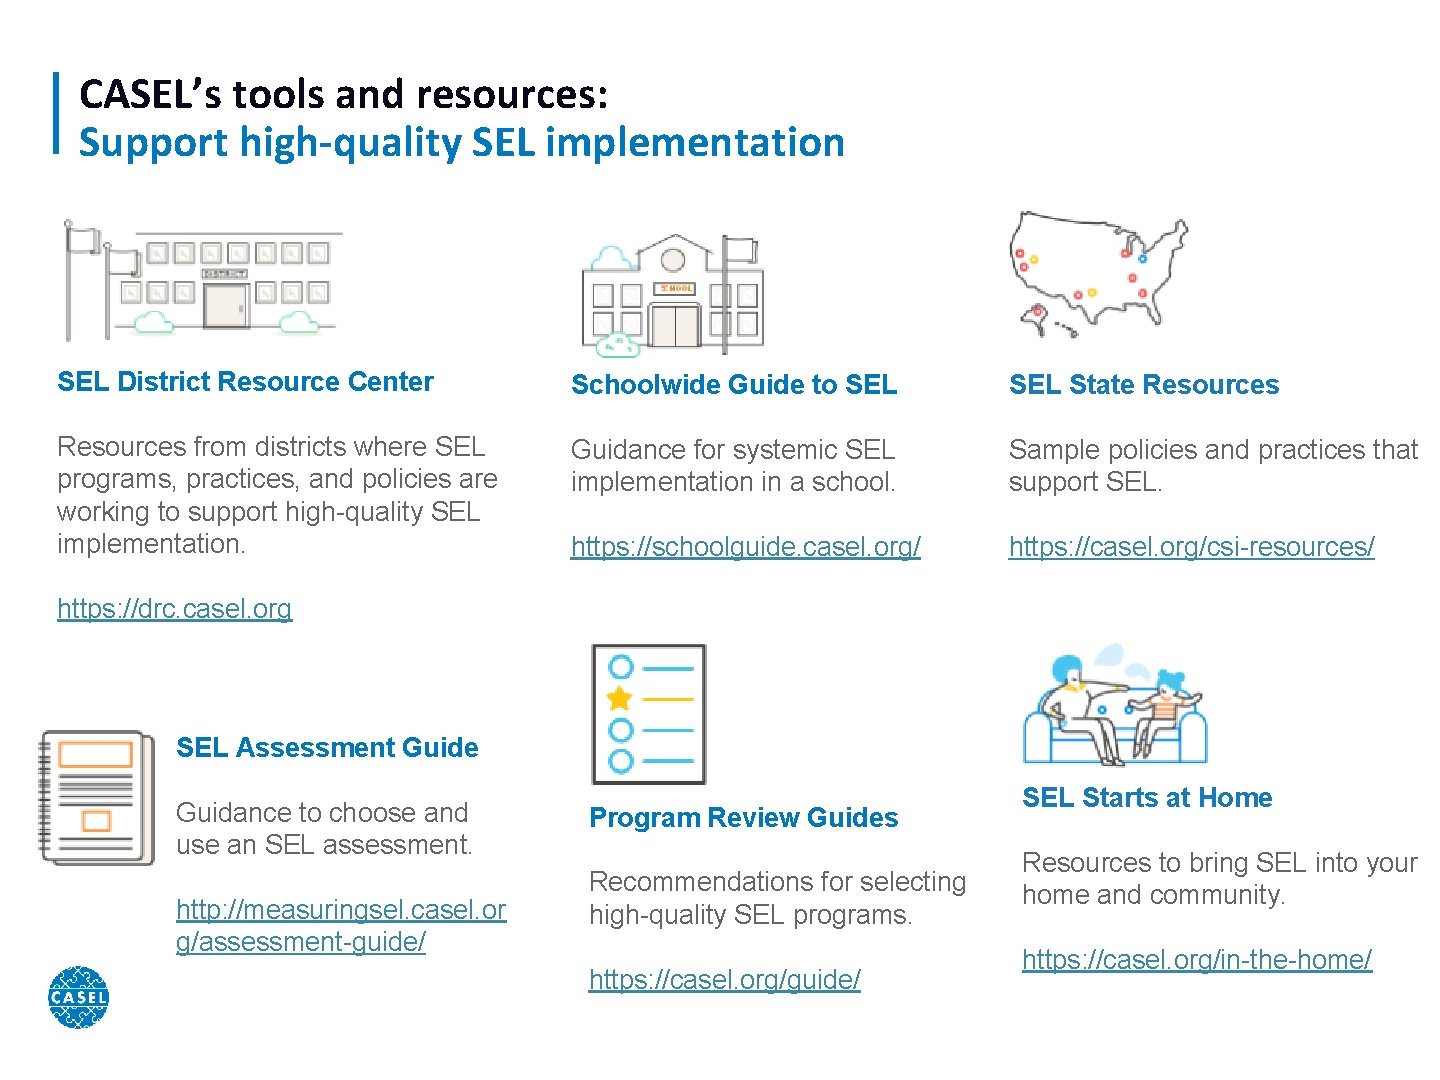This screenshot has height=1080, width=1440.
Task: Click the subtitle Support high-quality SEL implementation
Action: (x=461, y=142)
